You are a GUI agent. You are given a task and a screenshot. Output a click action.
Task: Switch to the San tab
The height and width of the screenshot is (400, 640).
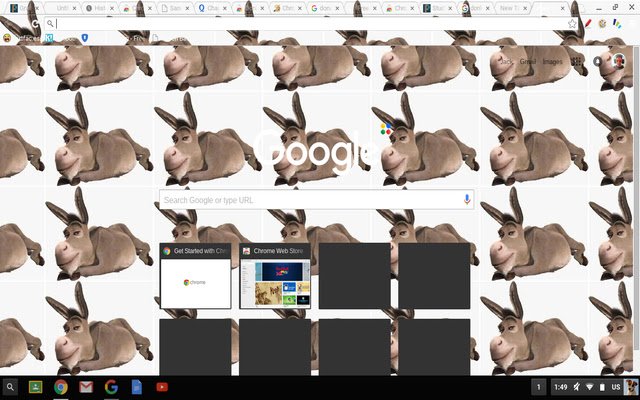[175, 8]
